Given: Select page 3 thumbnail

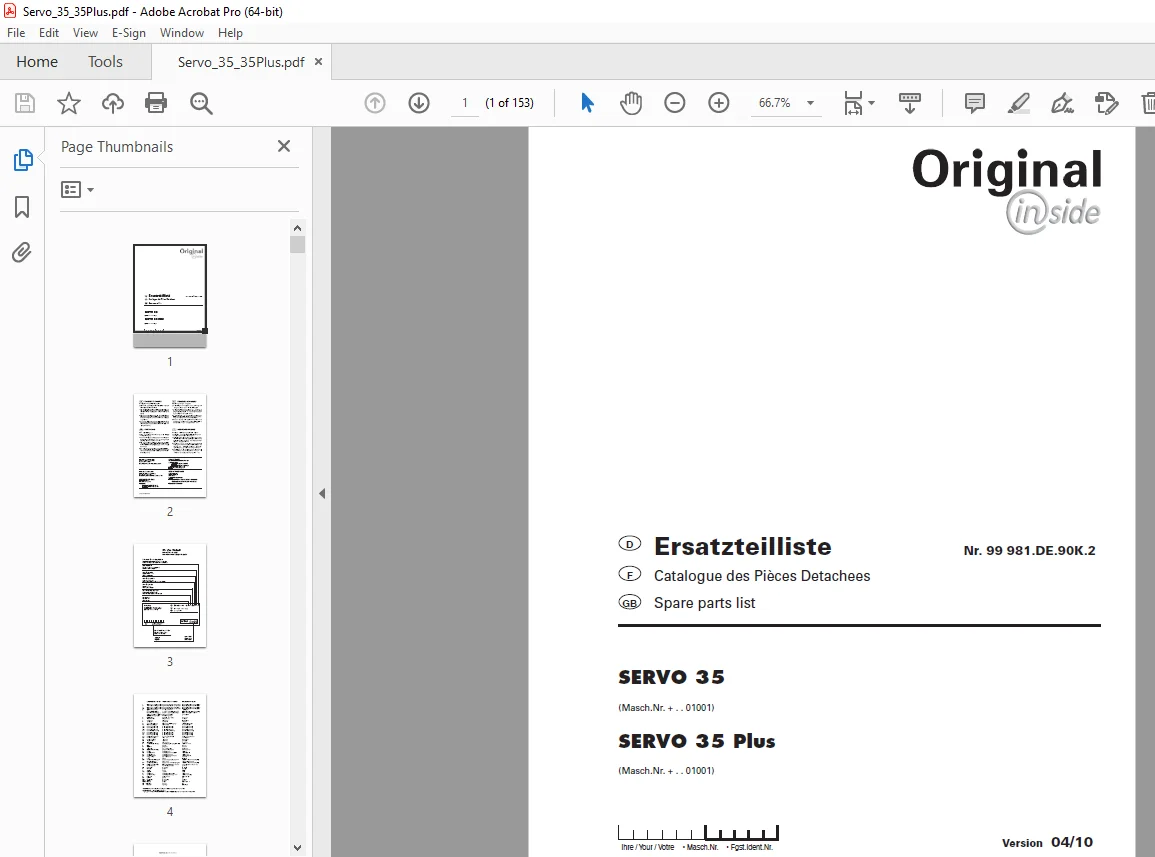Looking at the screenshot, I should (170, 596).
